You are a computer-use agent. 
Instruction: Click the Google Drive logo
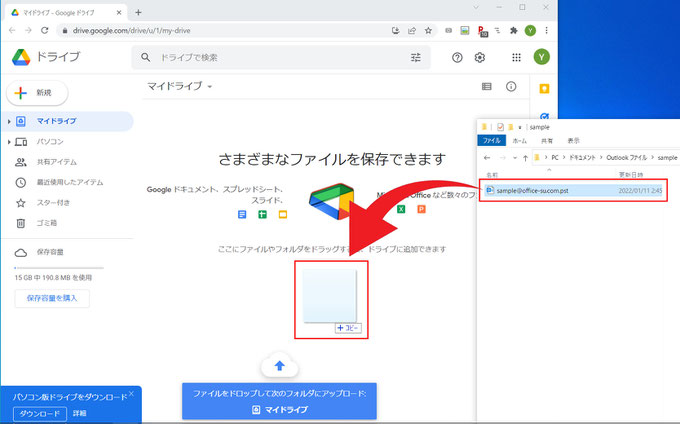pos(21,57)
